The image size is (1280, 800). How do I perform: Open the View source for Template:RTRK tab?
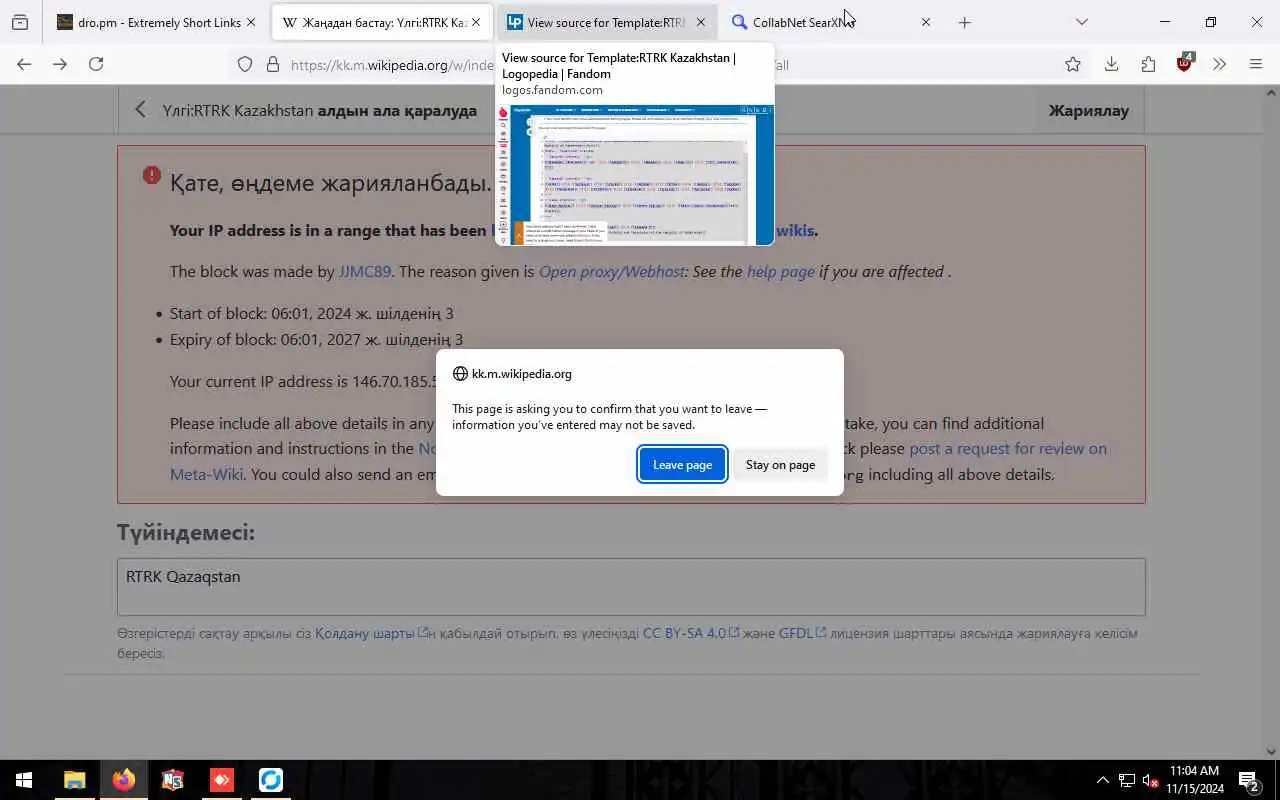click(x=607, y=22)
